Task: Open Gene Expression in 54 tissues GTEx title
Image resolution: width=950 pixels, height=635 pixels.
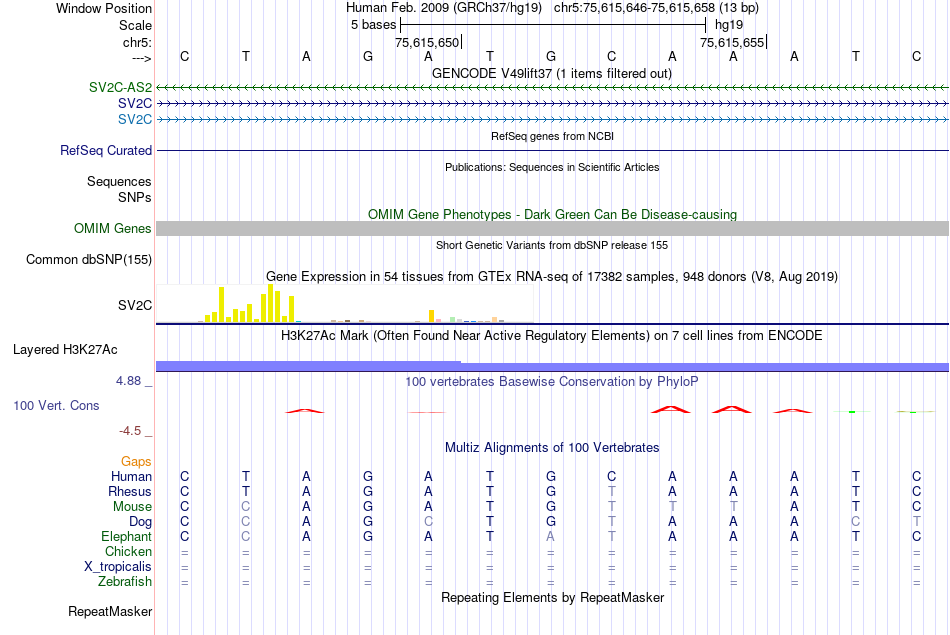Action: tap(552, 276)
